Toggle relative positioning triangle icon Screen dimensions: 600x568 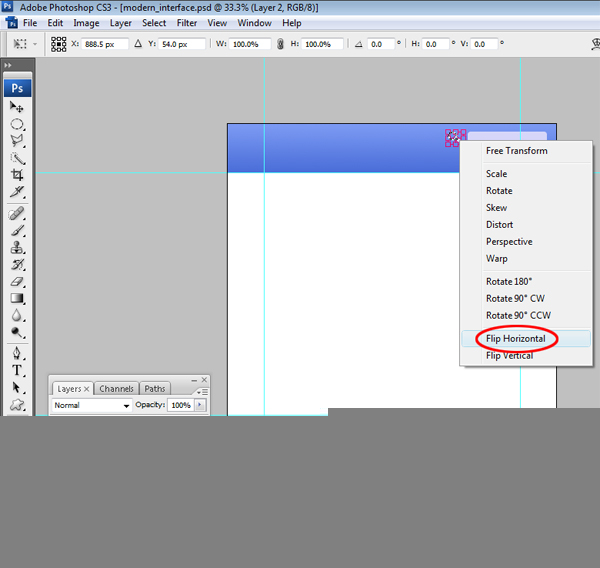point(138,44)
